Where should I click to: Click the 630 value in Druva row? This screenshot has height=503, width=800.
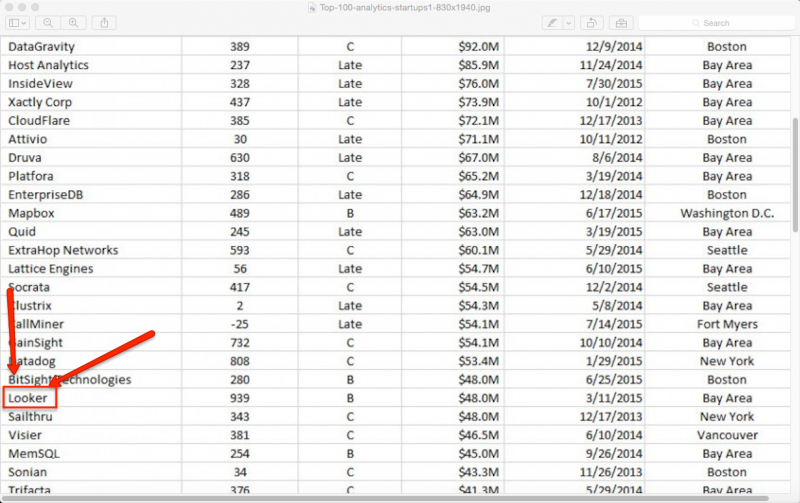click(x=240, y=158)
